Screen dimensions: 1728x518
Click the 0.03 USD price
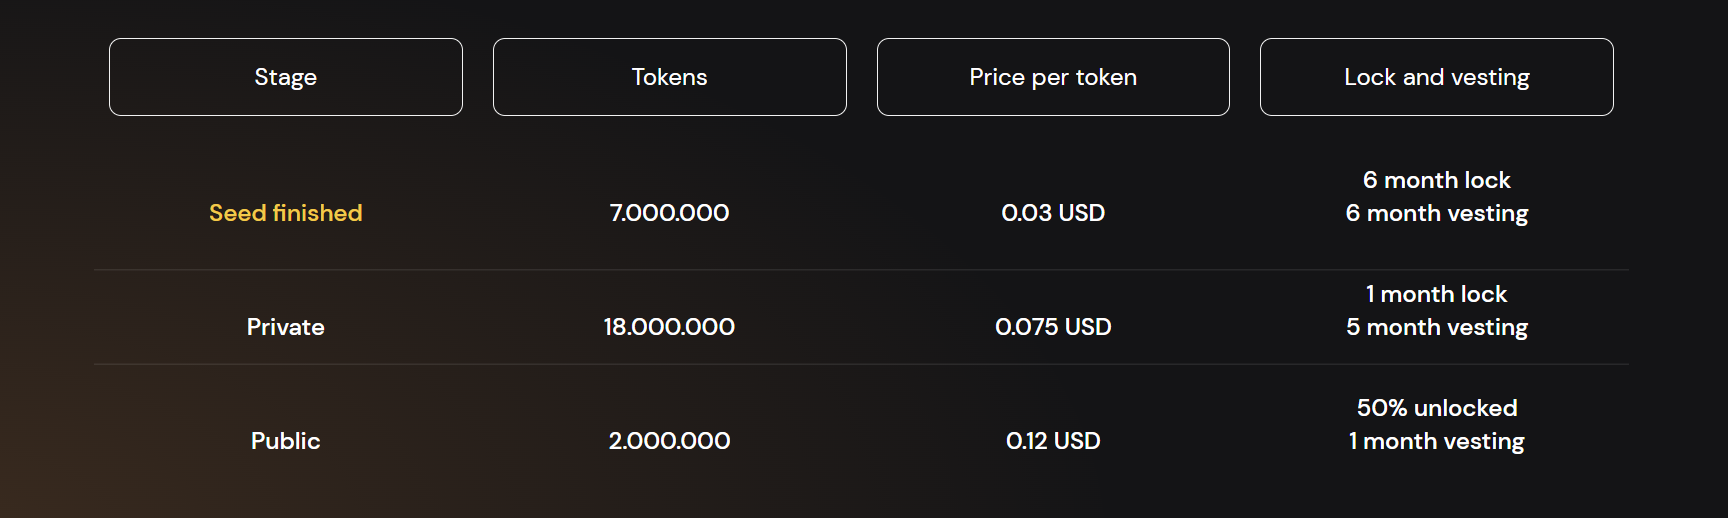(x=1053, y=213)
